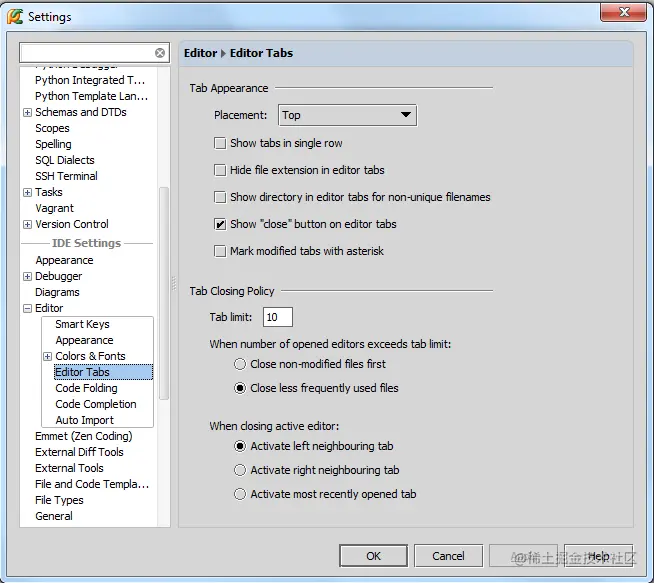This screenshot has height=583, width=654.
Task: Click the Tab limit input field
Action: click(x=278, y=317)
